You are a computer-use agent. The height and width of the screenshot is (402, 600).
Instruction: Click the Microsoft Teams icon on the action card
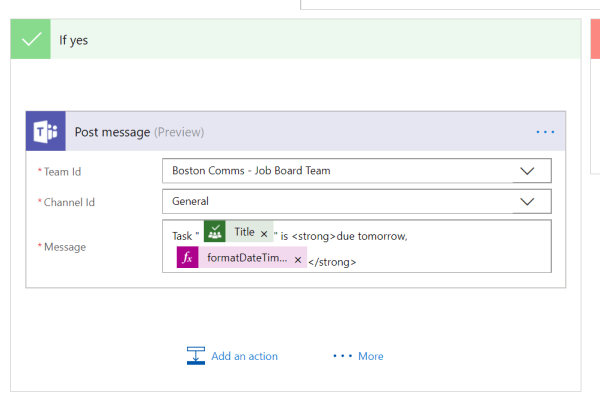tap(46, 132)
